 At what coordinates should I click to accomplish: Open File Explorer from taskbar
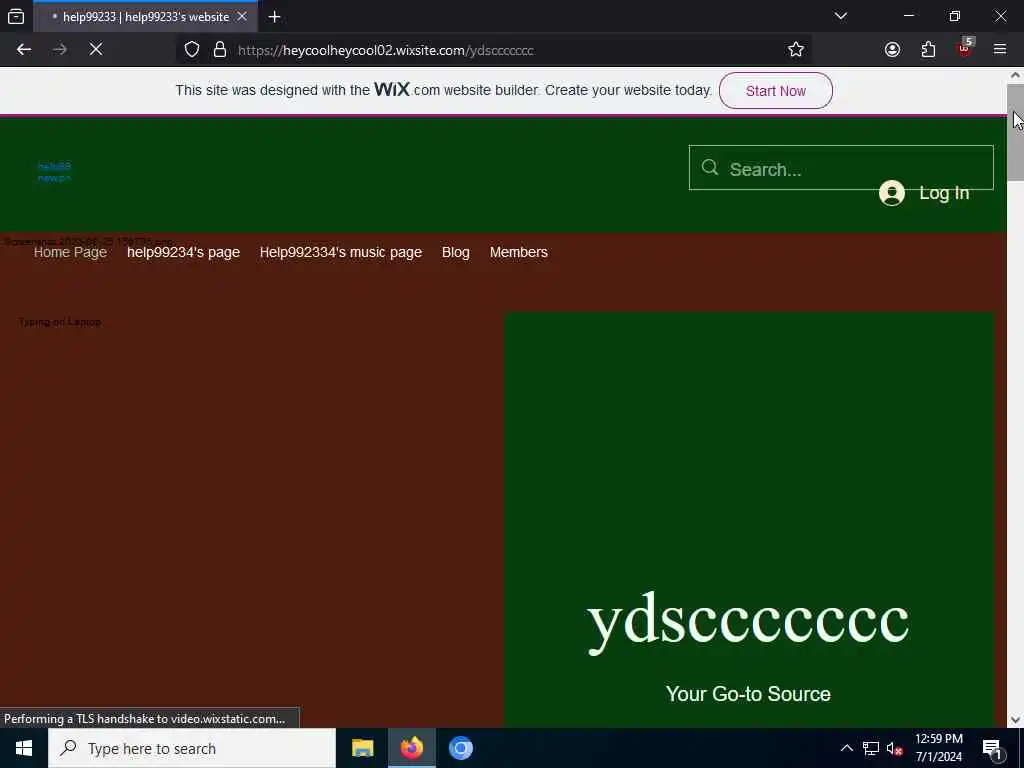tap(362, 748)
